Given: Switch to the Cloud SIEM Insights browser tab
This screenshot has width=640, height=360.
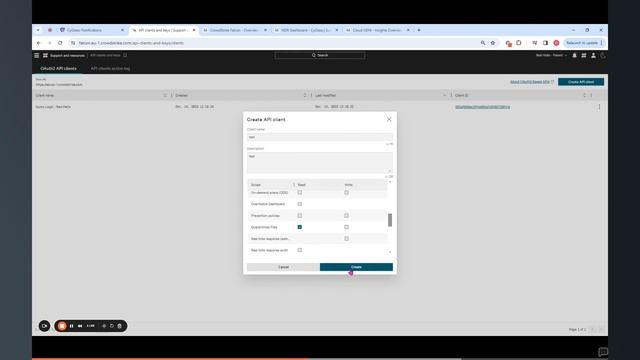Looking at the screenshot, I should pos(378,30).
